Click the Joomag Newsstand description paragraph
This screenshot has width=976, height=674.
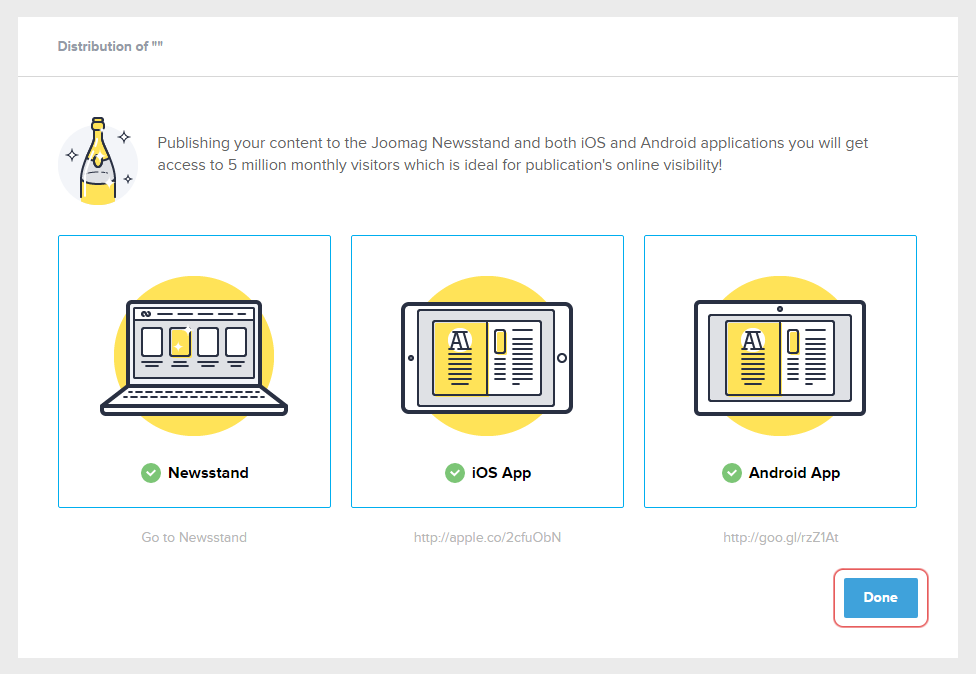click(x=512, y=154)
